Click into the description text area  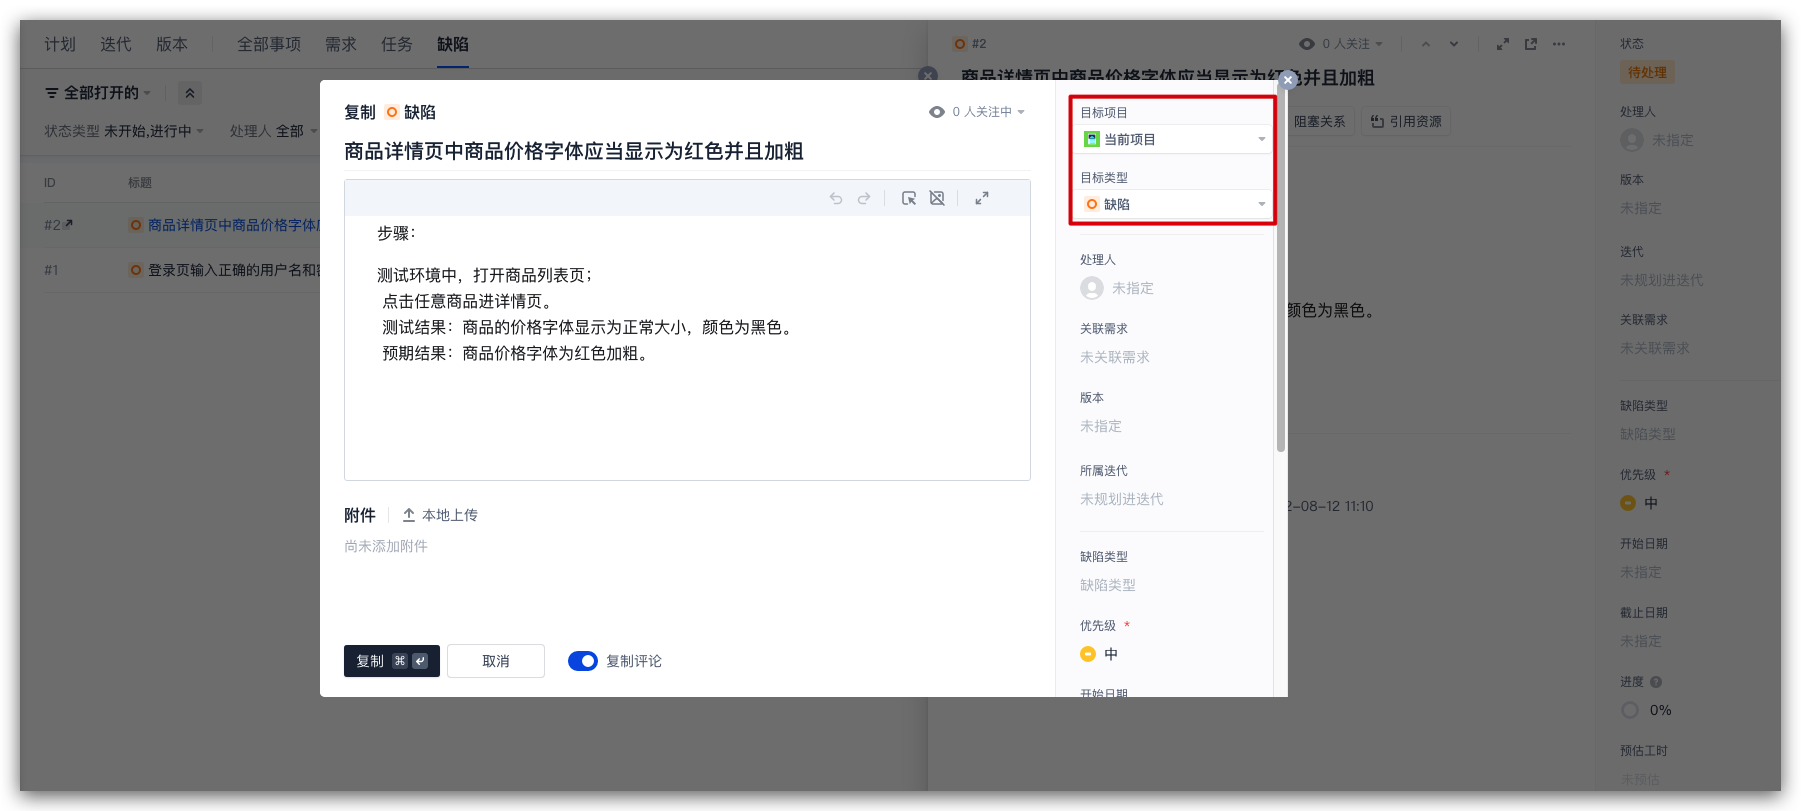click(x=687, y=347)
